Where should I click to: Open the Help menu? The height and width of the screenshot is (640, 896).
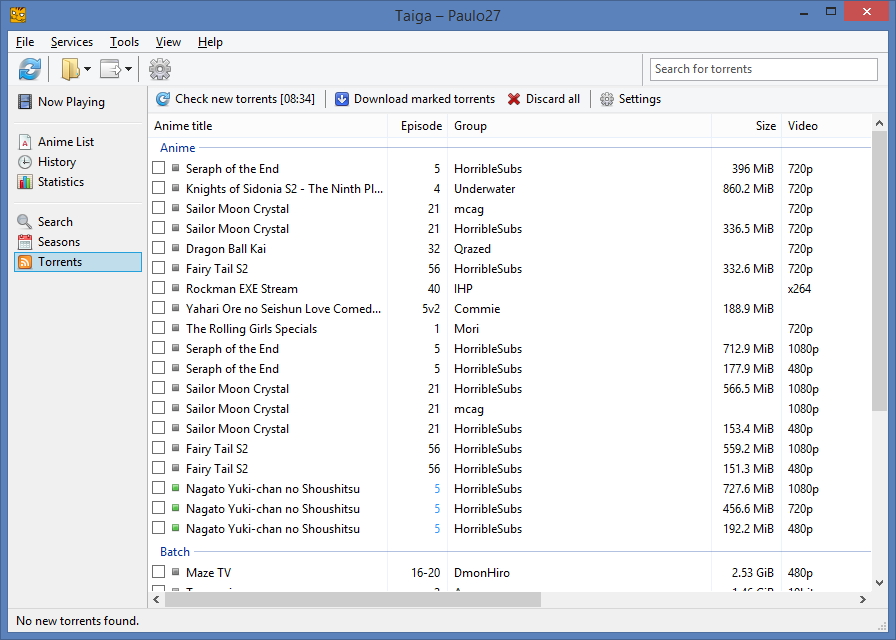pyautogui.click(x=210, y=42)
